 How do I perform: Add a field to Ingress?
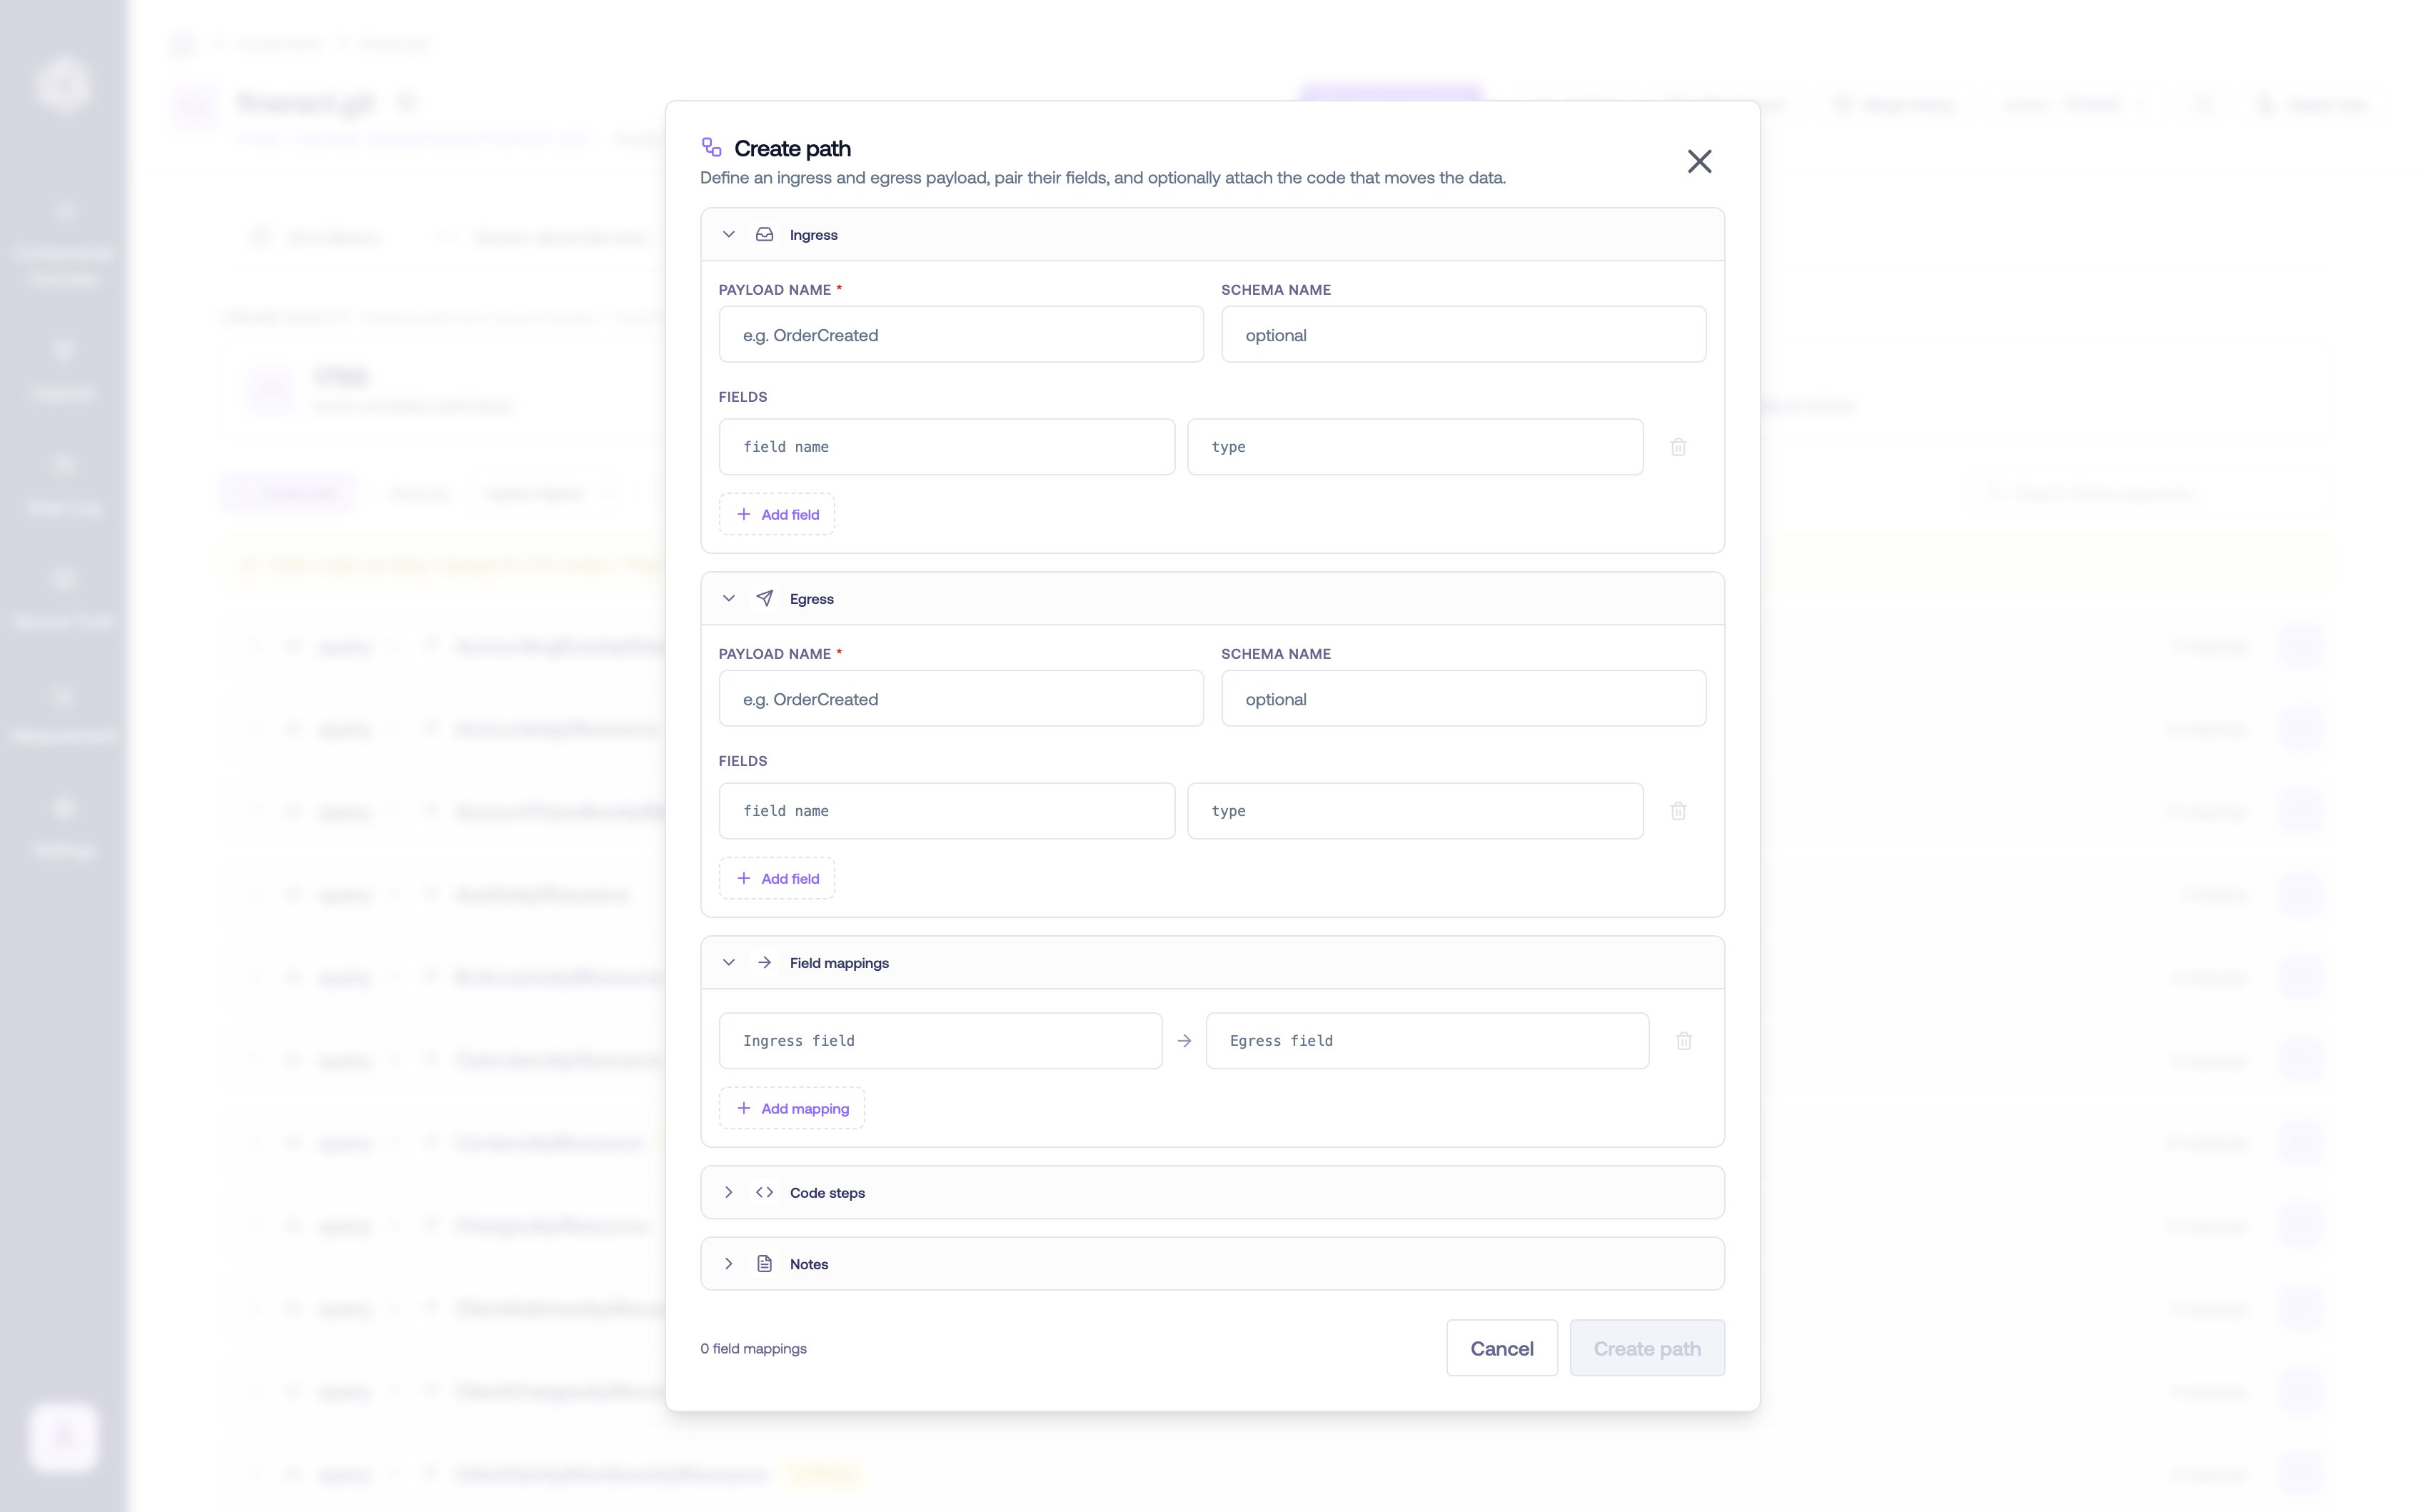(x=777, y=514)
